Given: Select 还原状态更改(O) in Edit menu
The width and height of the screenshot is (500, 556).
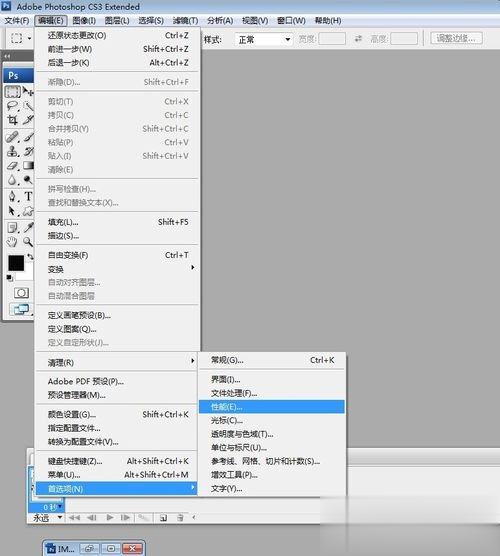Looking at the screenshot, I should point(116,35).
